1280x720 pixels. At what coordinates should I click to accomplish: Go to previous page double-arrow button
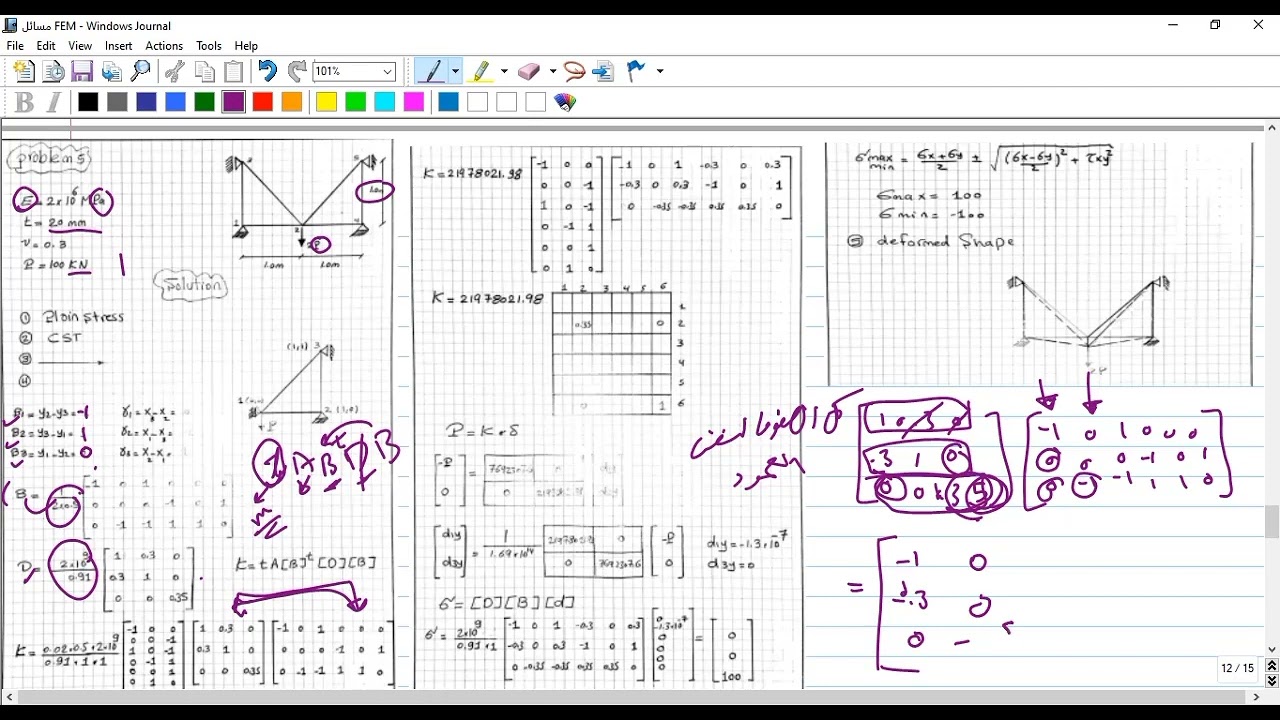[x=1272, y=666]
